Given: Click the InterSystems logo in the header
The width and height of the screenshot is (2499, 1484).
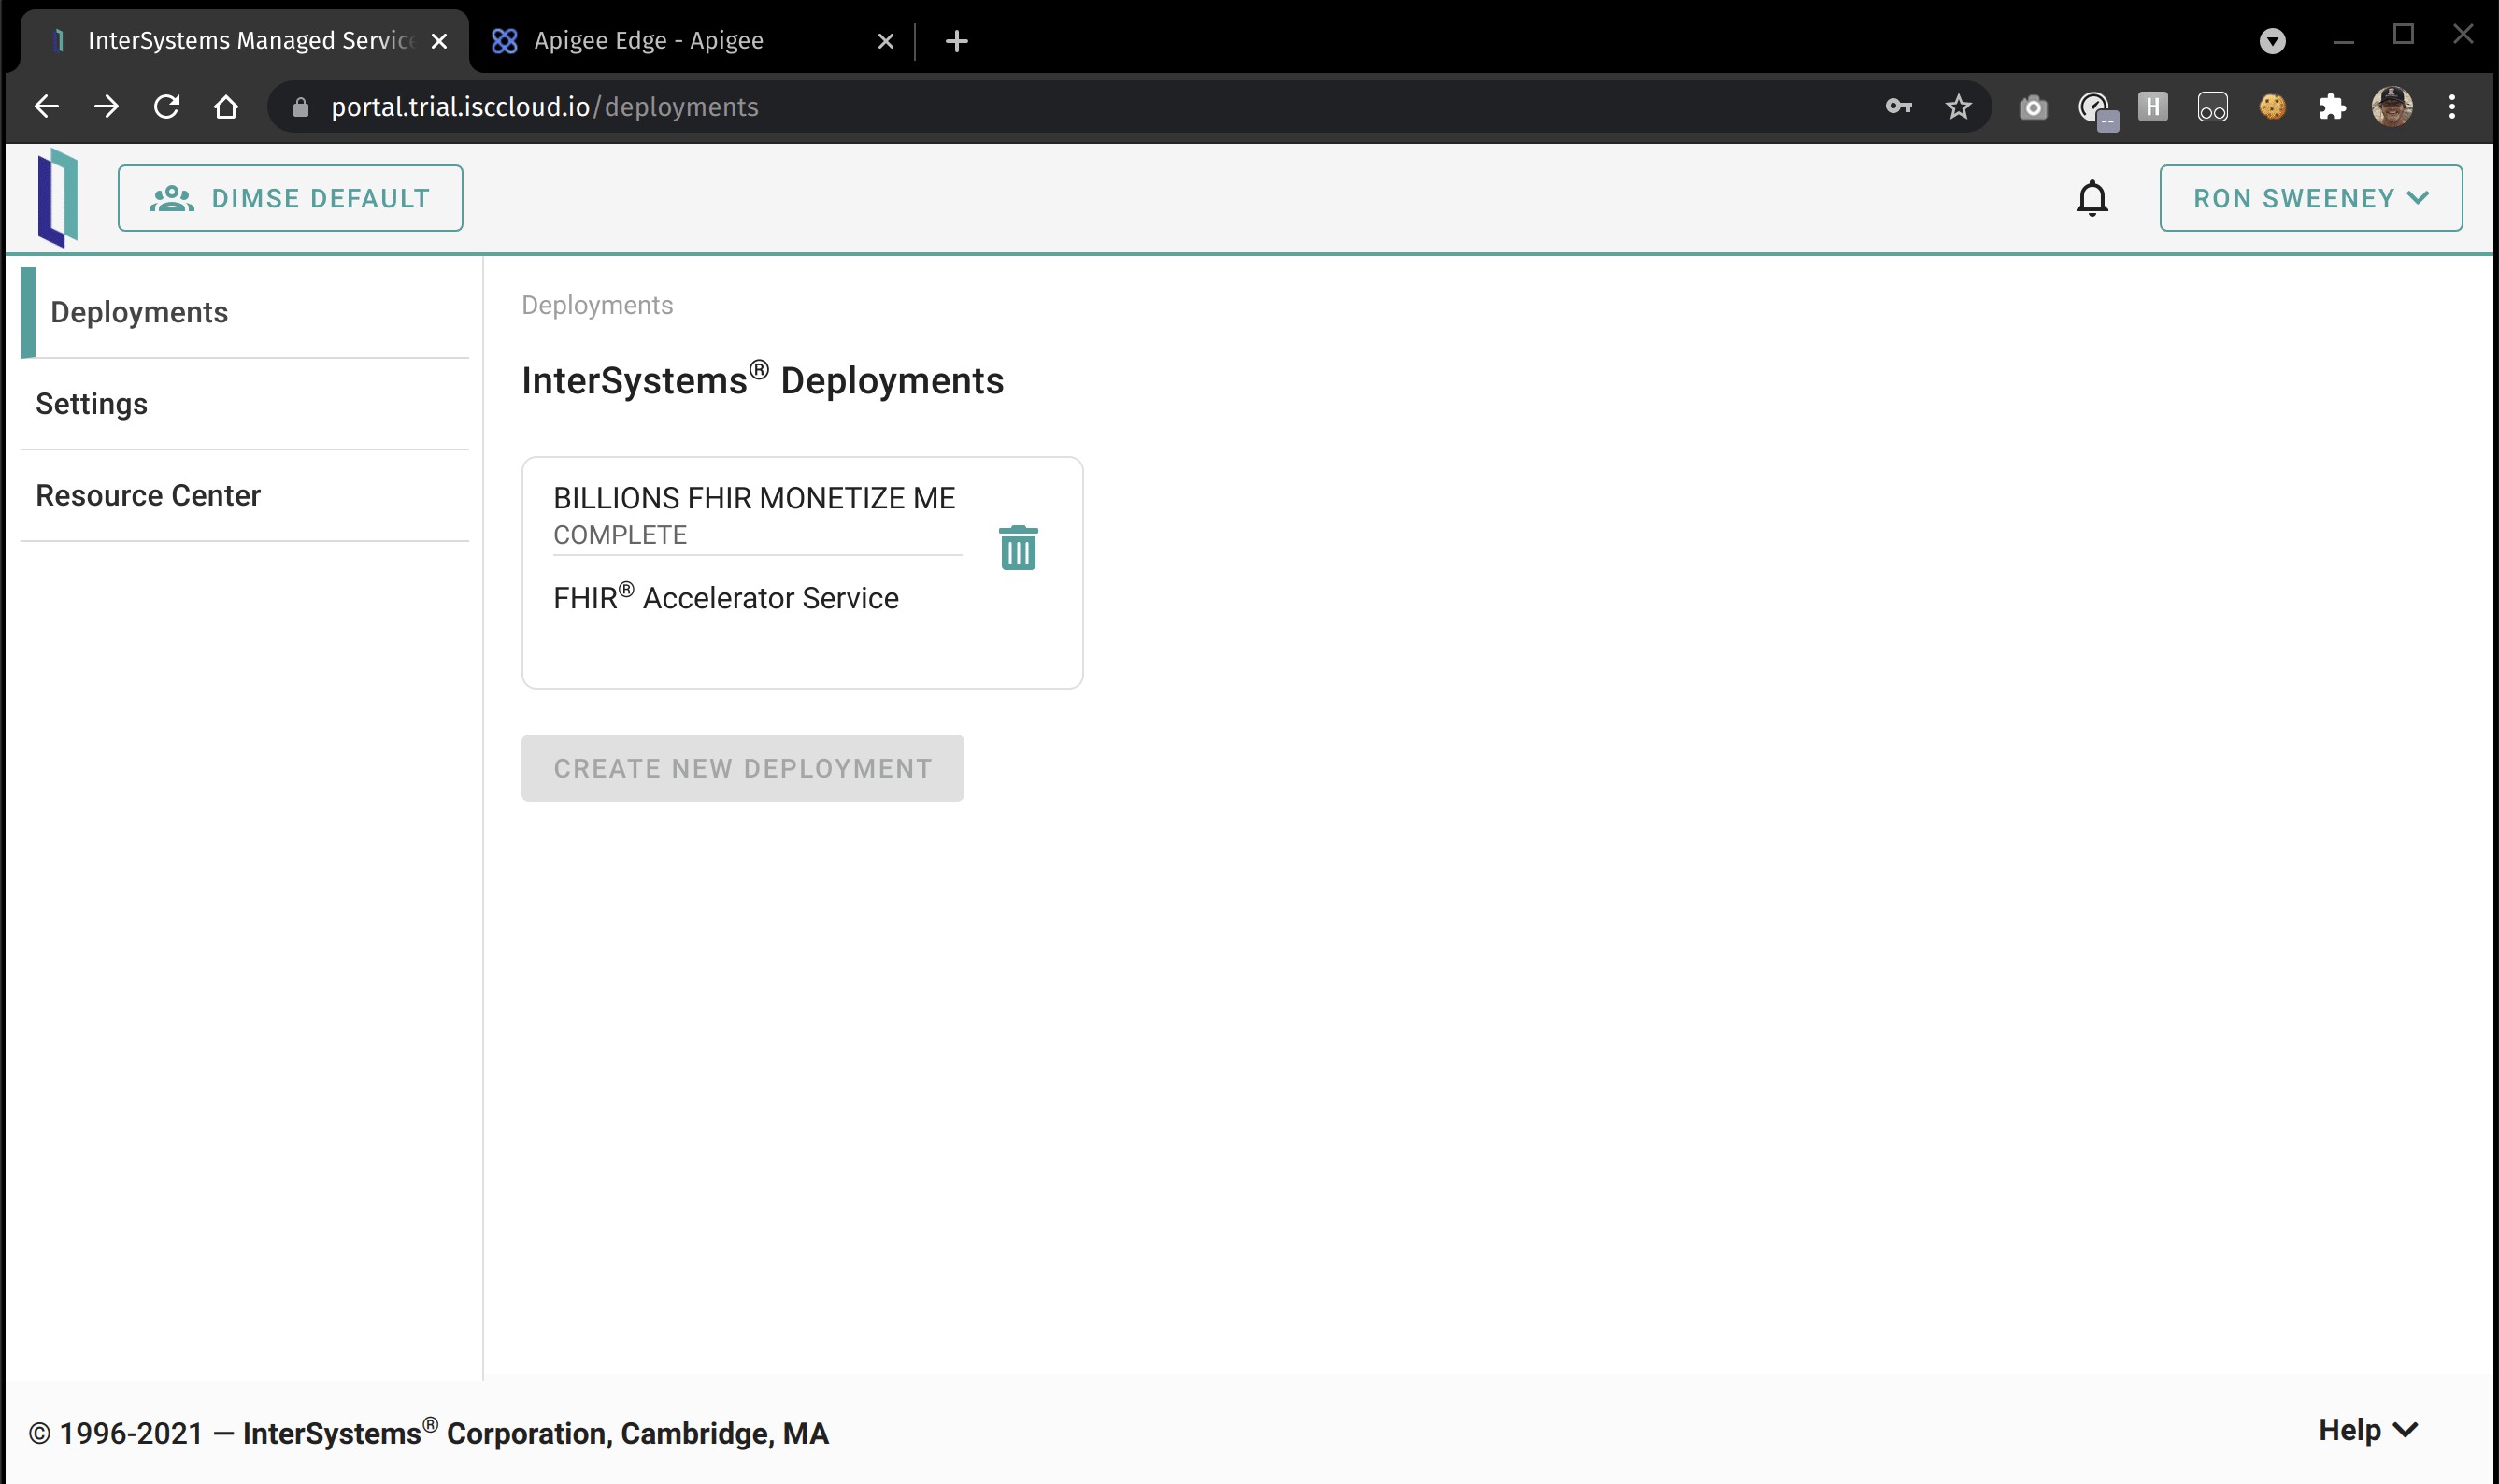Looking at the screenshot, I should (57, 198).
